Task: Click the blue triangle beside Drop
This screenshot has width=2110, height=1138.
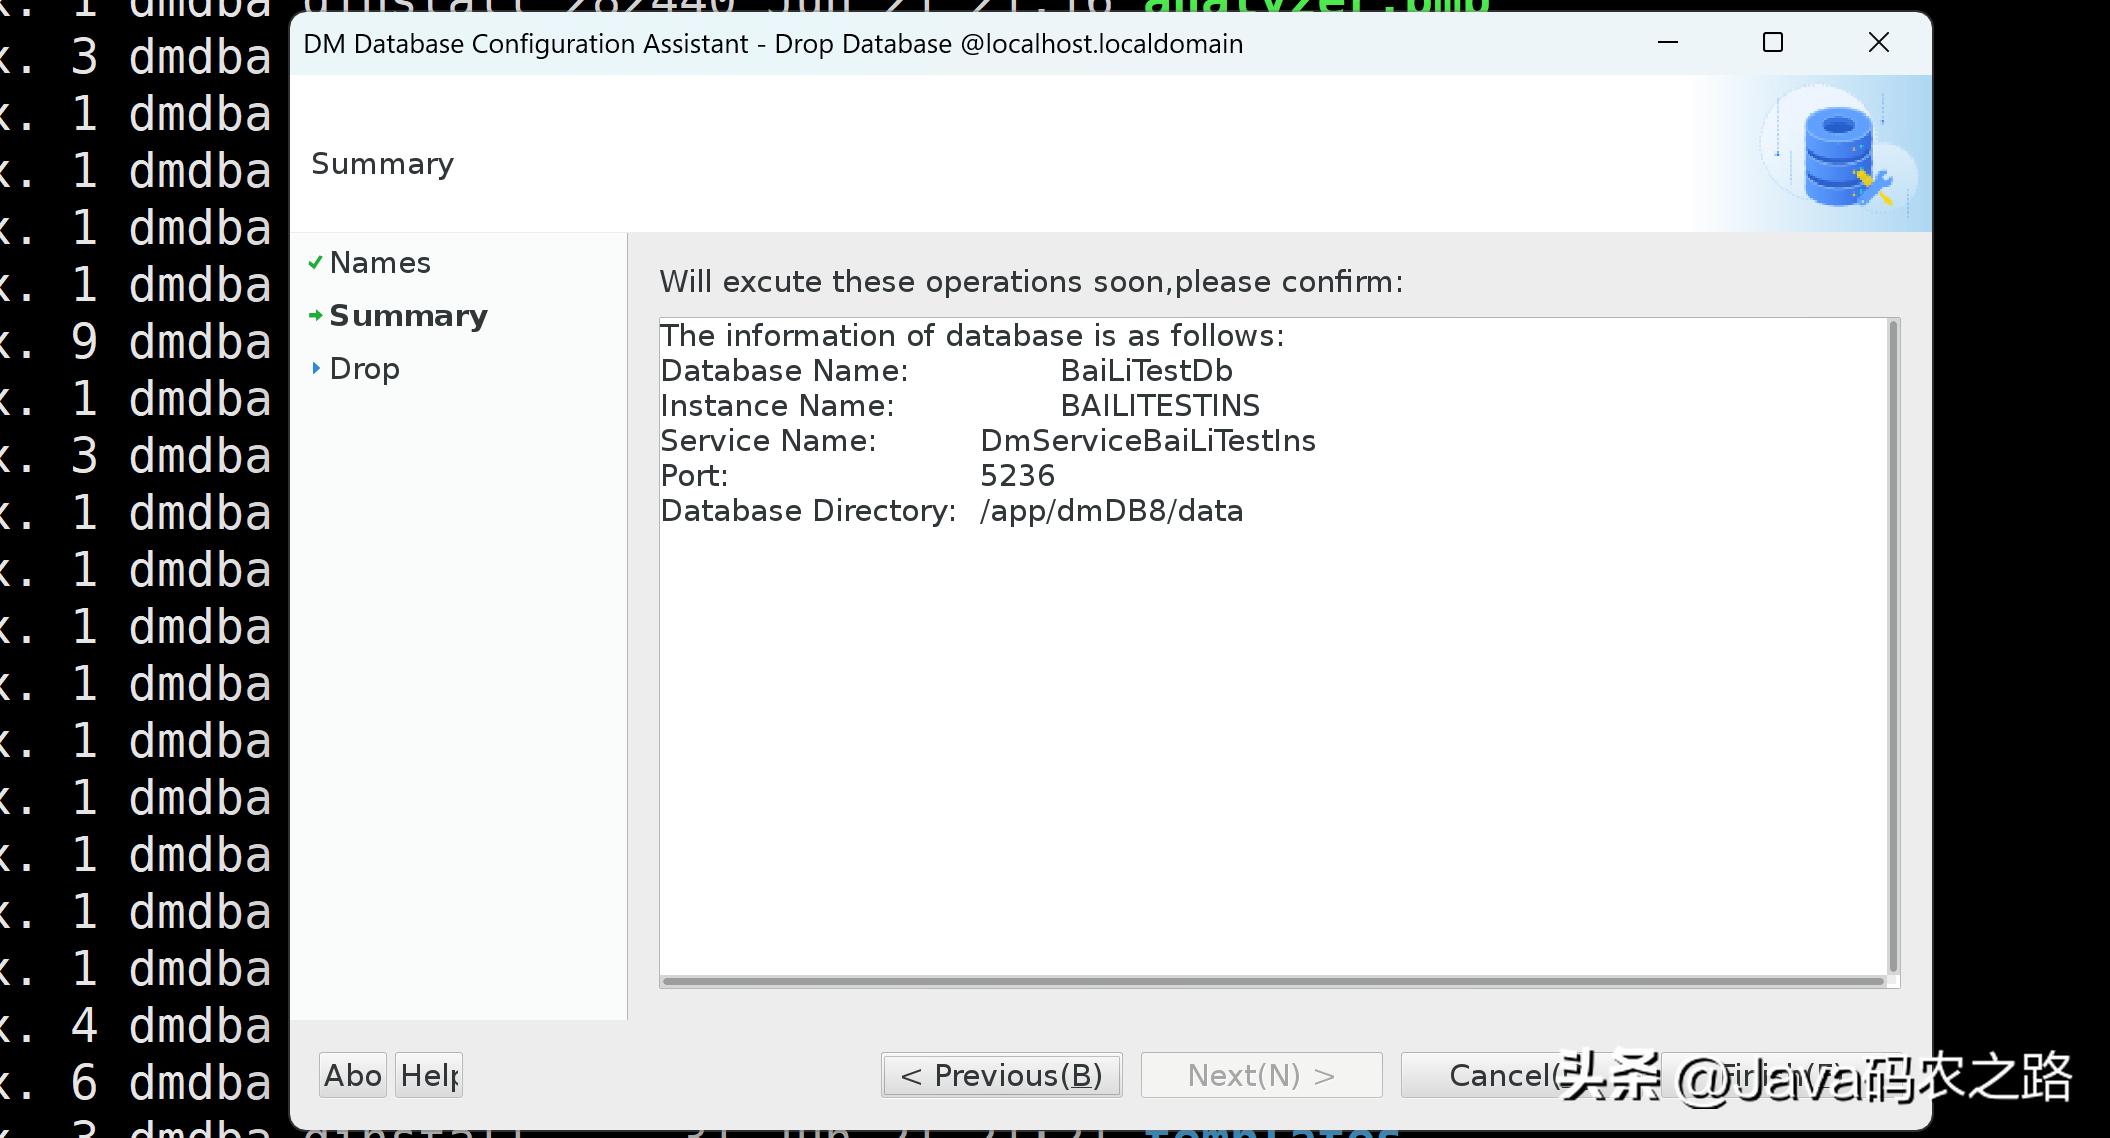Action: click(x=316, y=369)
